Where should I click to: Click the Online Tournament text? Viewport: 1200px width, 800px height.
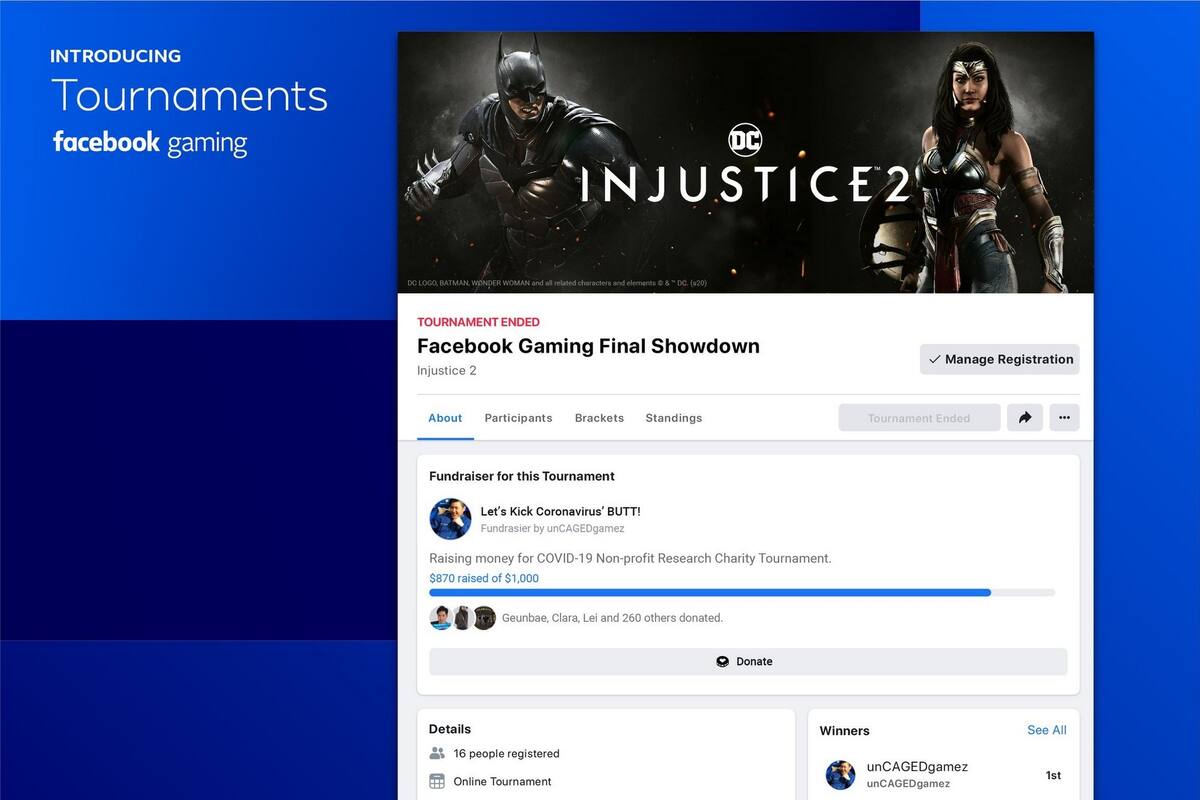pyautogui.click(x=502, y=781)
